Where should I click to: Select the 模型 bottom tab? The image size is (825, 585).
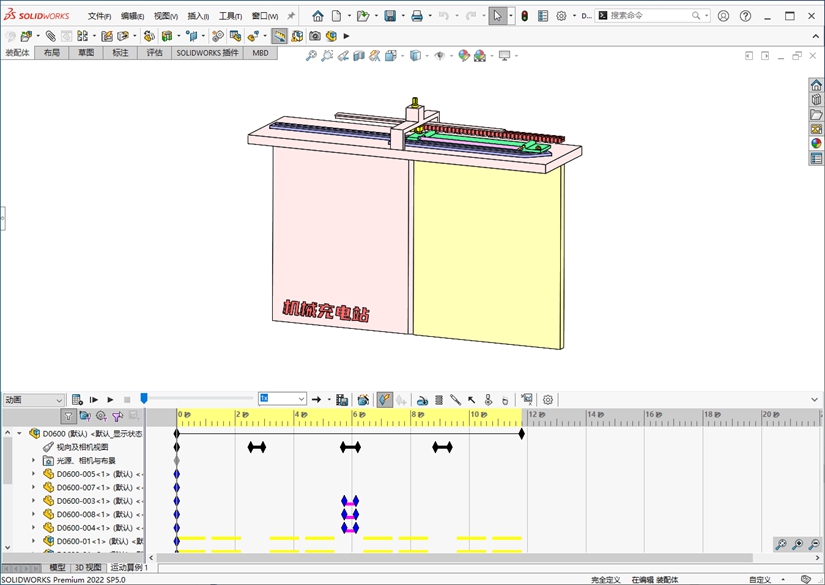tap(58, 568)
